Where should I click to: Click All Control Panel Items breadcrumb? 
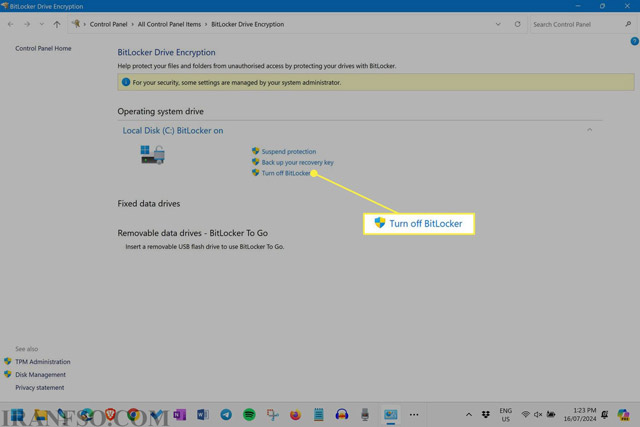pyautogui.click(x=169, y=24)
